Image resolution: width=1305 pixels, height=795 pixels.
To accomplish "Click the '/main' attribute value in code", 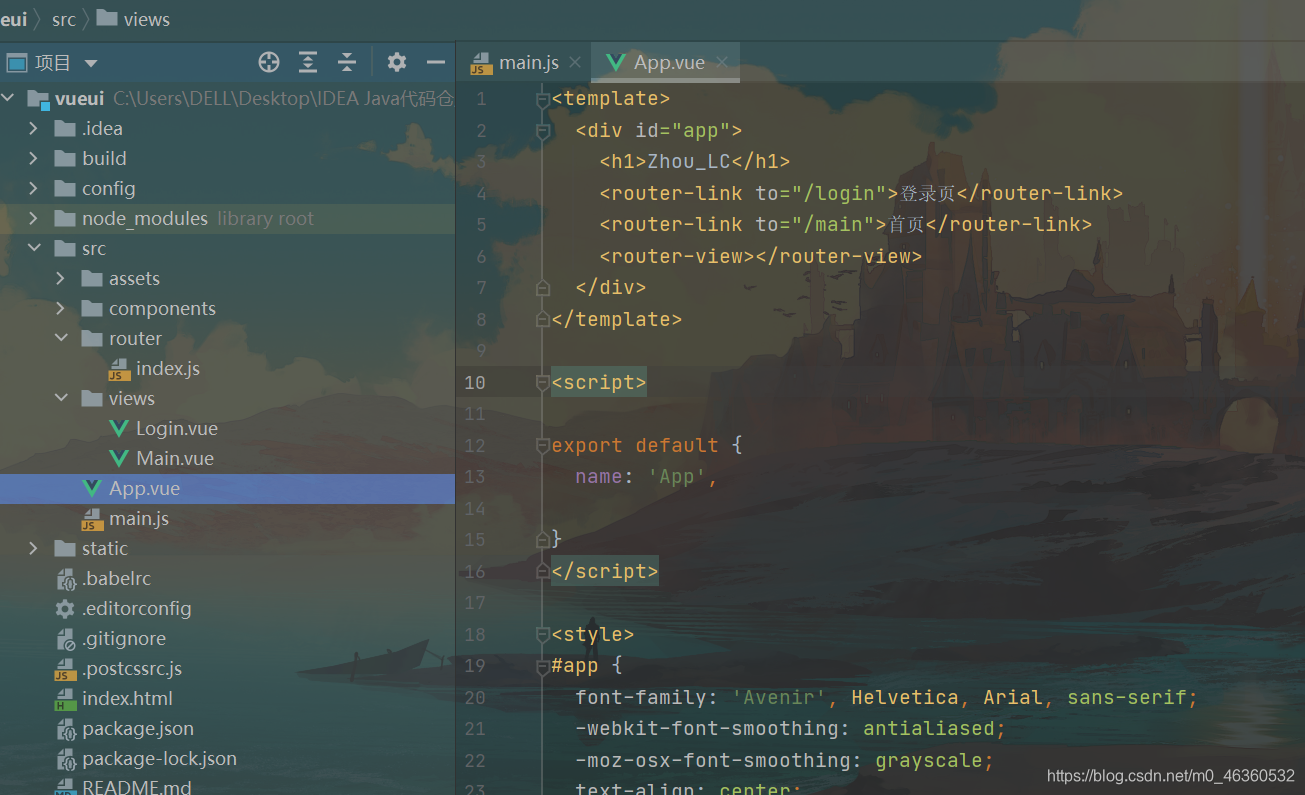I will click(x=833, y=224).
